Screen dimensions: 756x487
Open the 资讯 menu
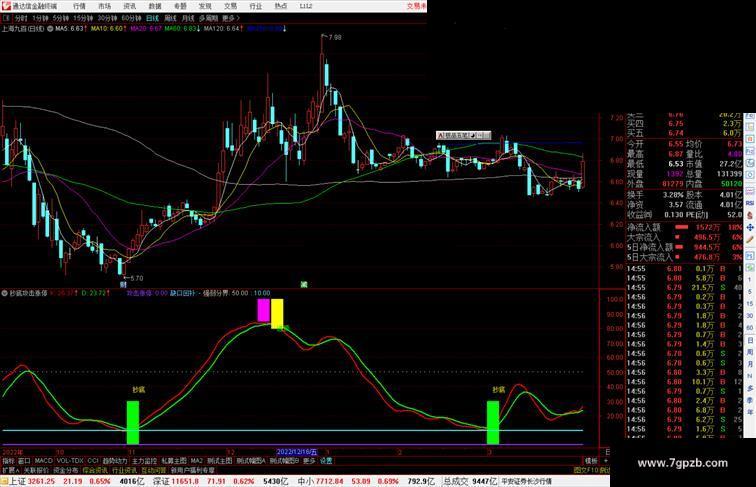tap(129, 6)
